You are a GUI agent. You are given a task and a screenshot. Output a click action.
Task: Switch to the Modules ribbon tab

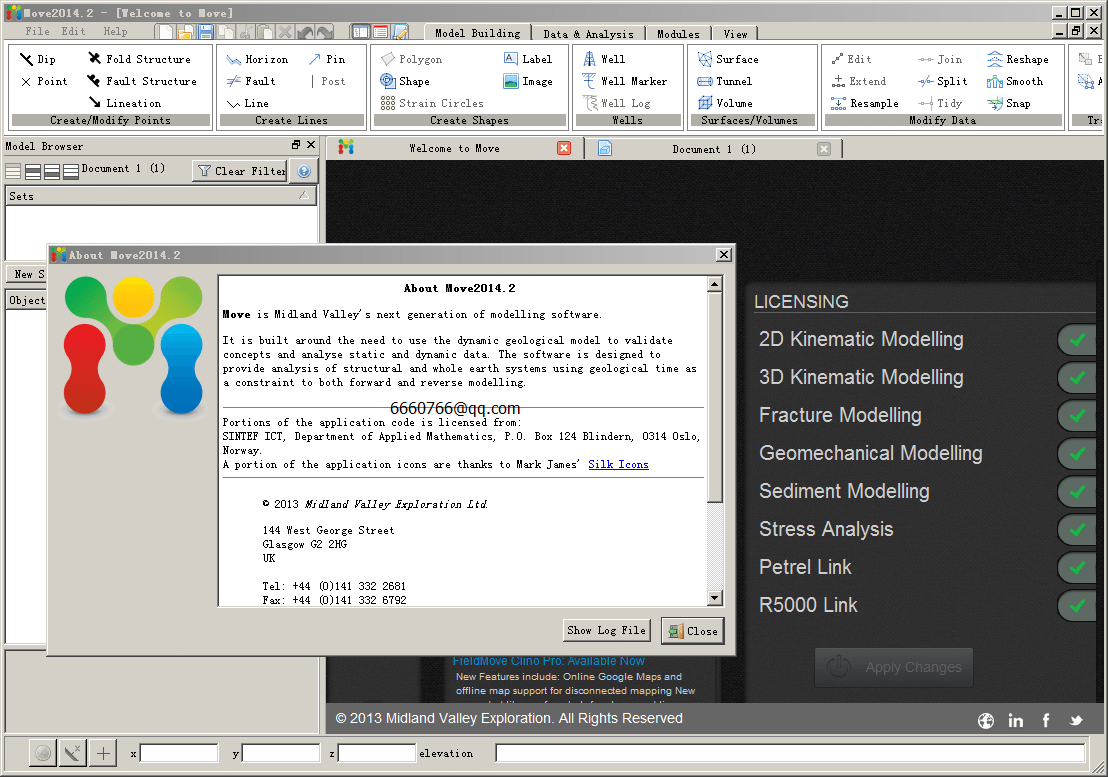[678, 33]
